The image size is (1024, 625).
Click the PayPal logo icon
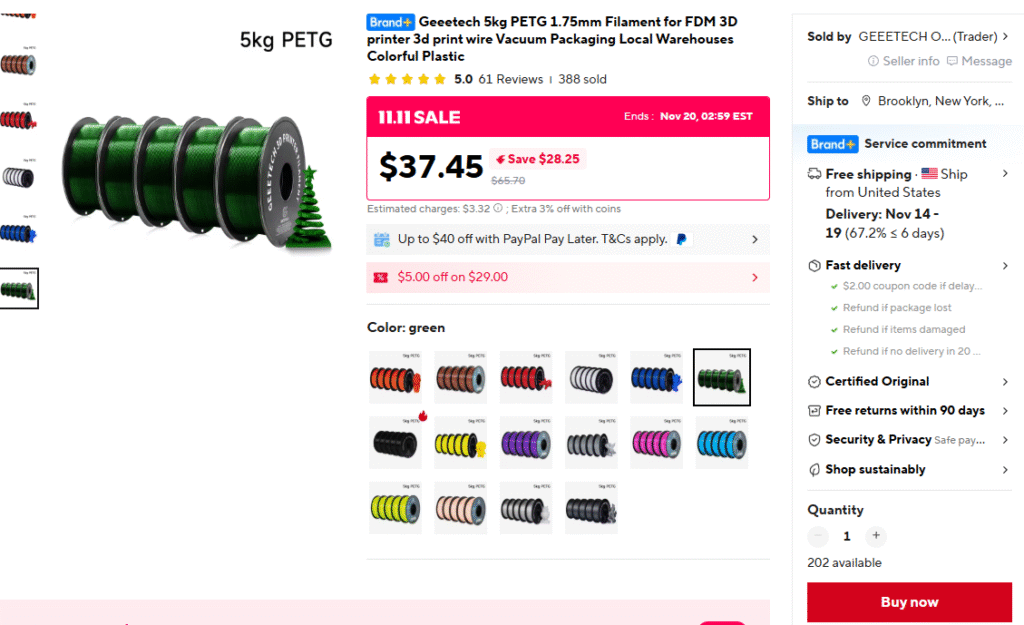coord(683,240)
